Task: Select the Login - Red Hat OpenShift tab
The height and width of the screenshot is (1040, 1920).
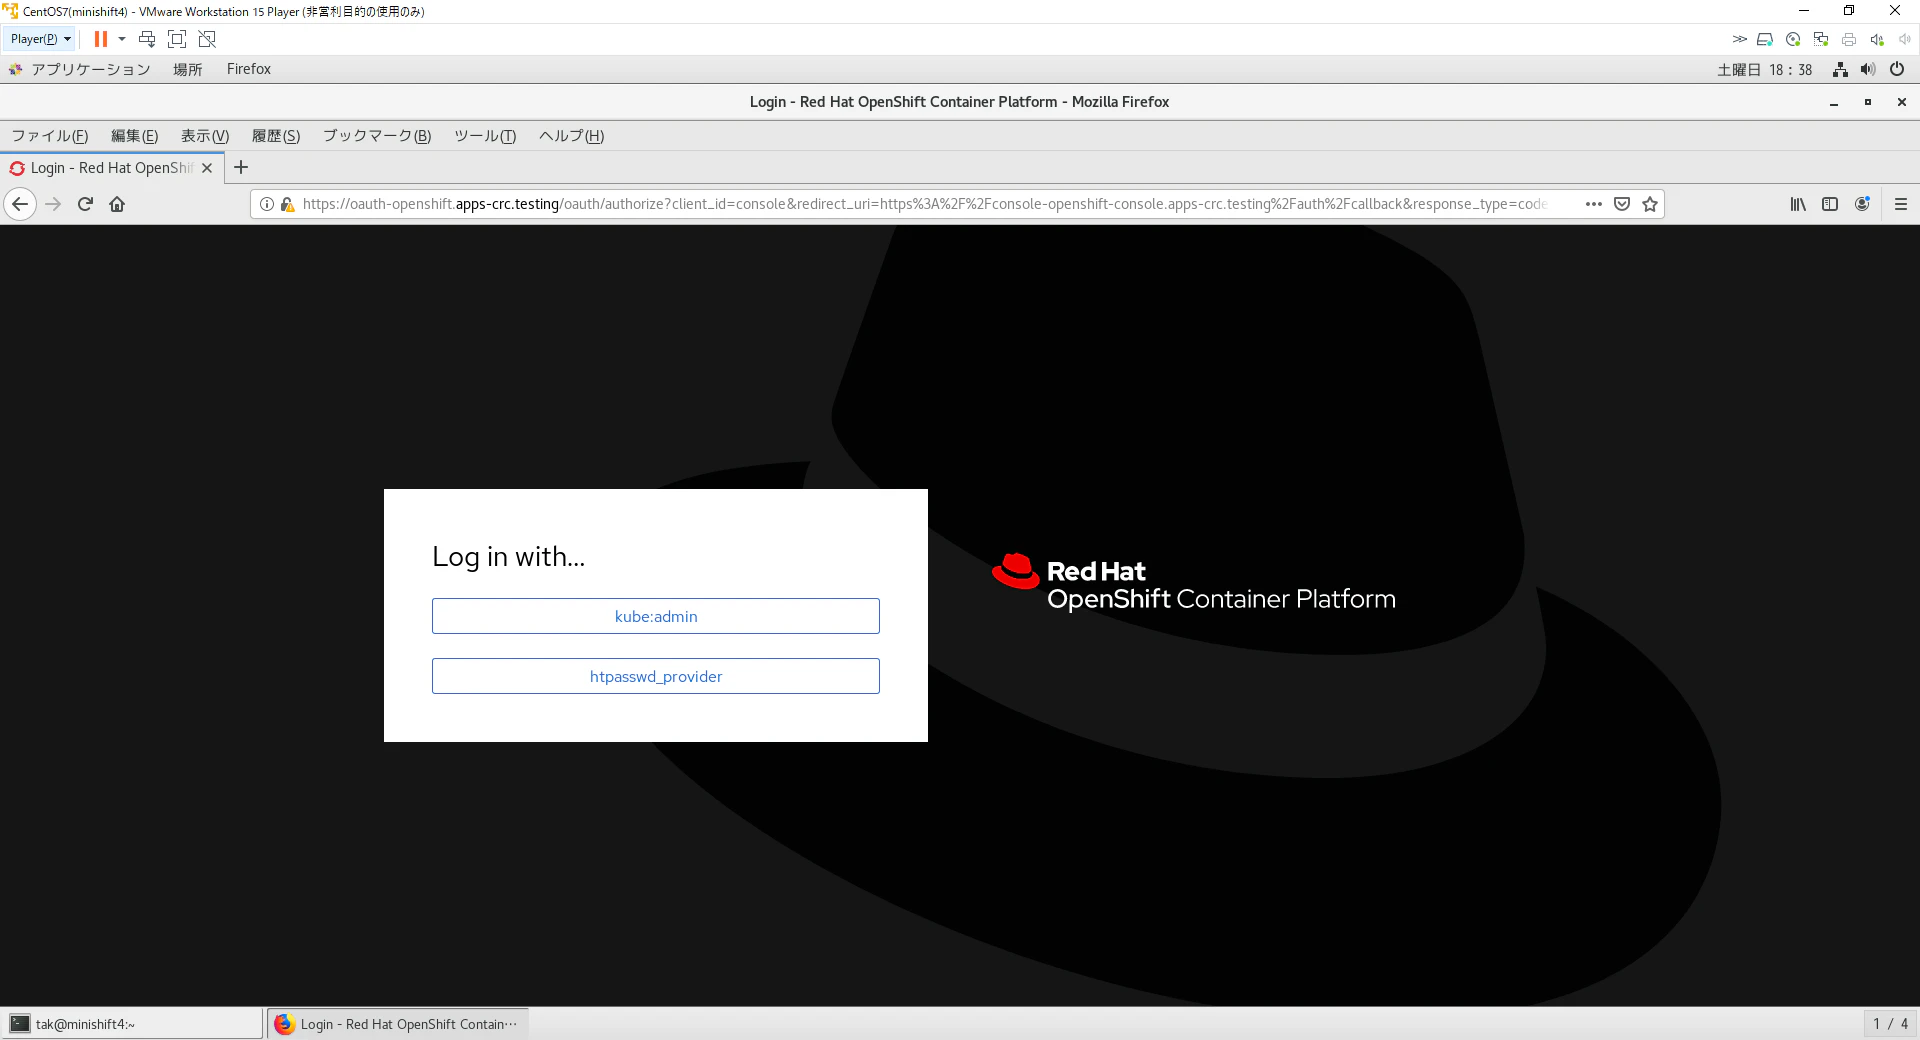Action: 112,168
